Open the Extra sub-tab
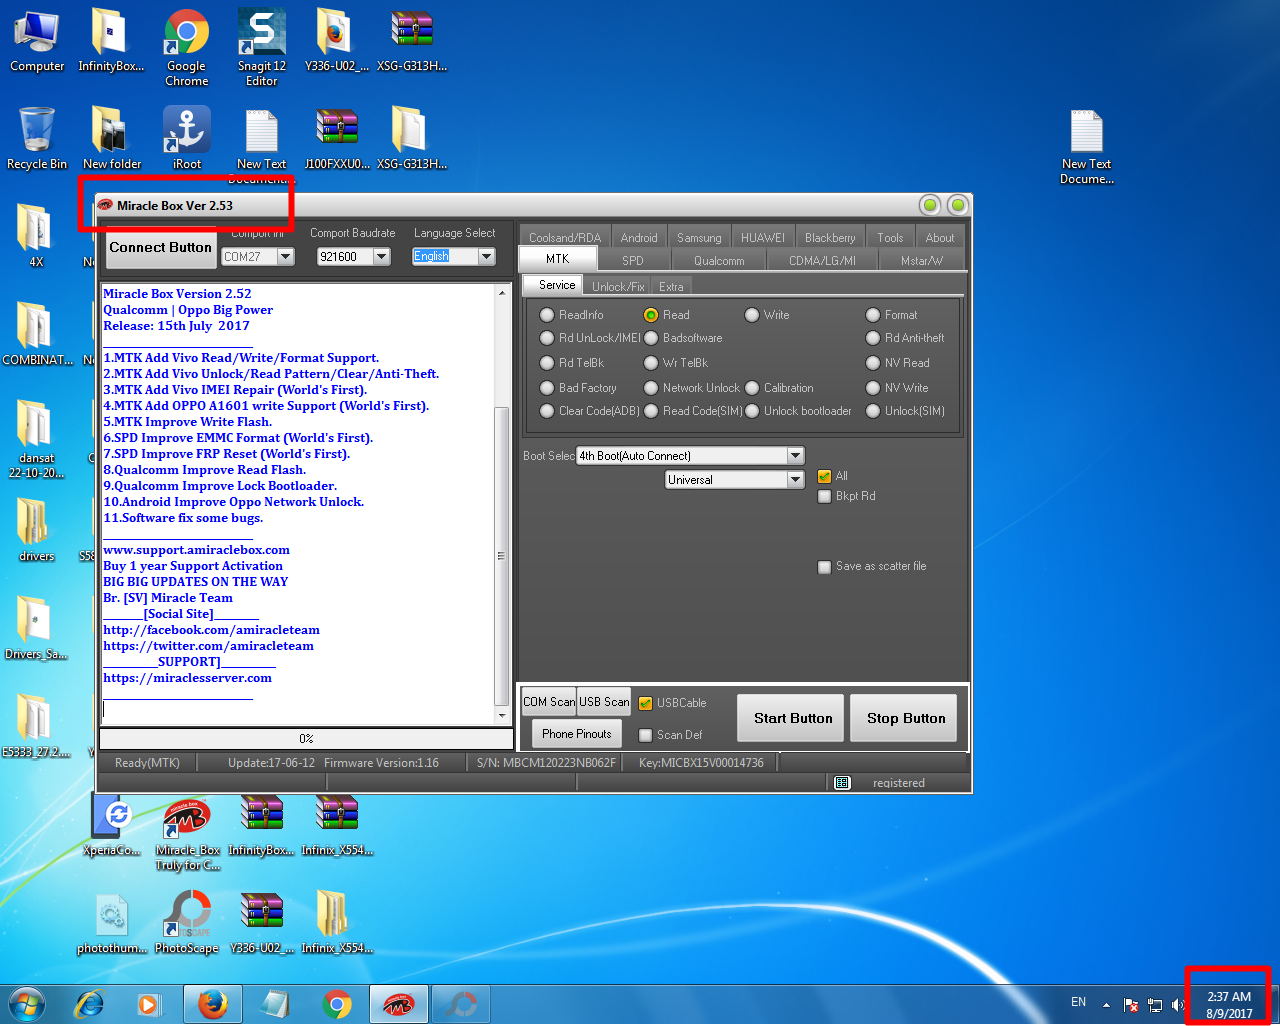Screen dimensions: 1280x1026 [x=671, y=287]
